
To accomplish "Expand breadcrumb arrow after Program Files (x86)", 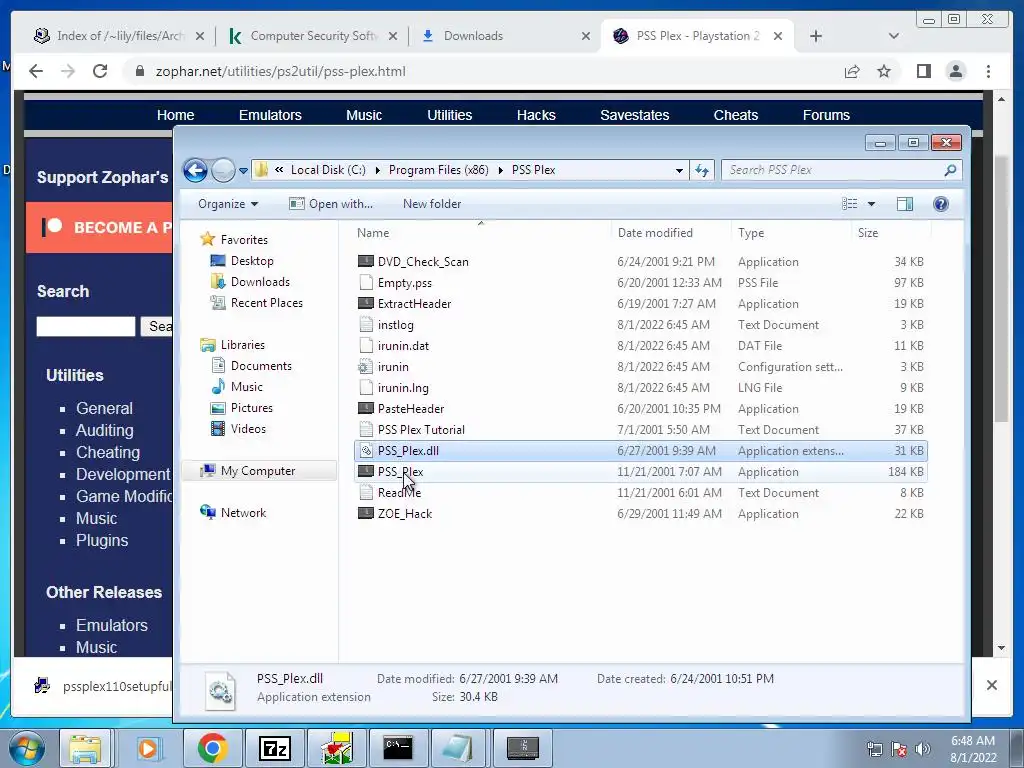I will coord(500,170).
